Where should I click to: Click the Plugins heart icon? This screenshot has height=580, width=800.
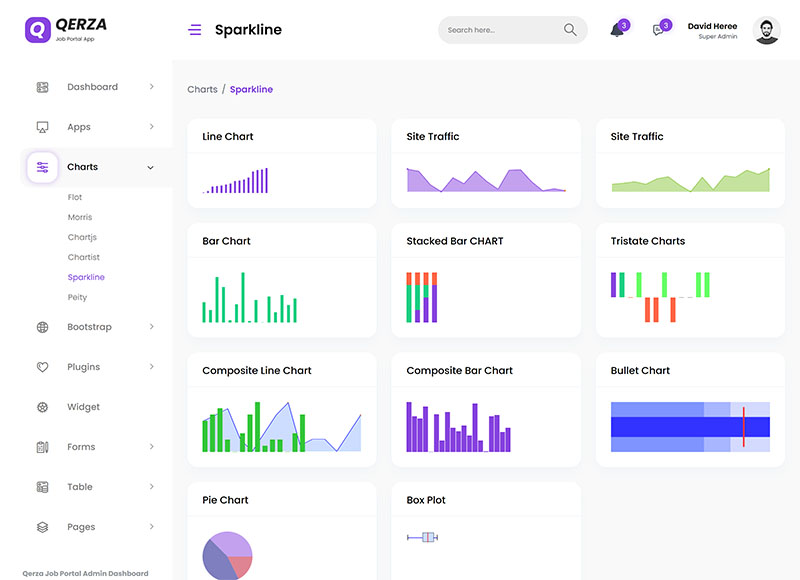42,367
